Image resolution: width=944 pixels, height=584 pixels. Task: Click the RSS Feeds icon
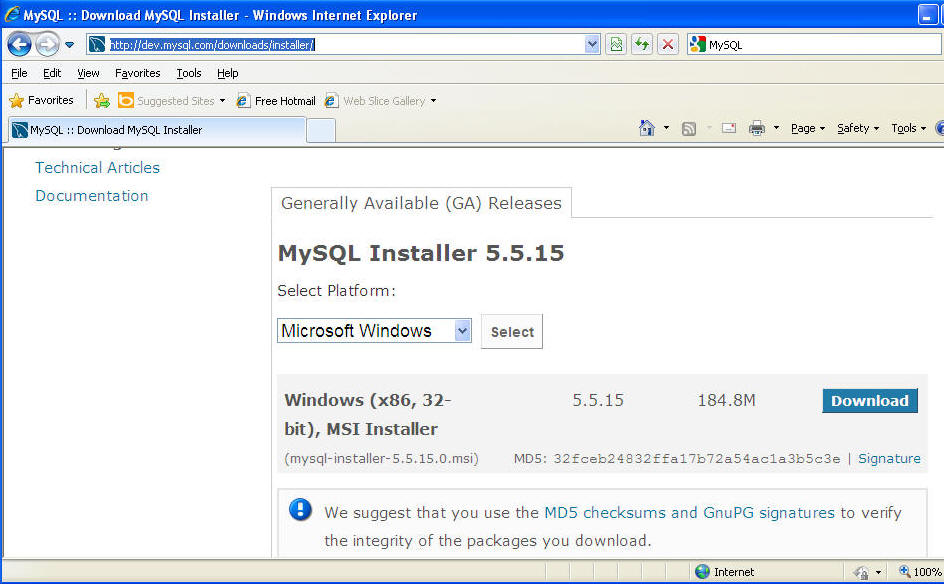pos(689,128)
